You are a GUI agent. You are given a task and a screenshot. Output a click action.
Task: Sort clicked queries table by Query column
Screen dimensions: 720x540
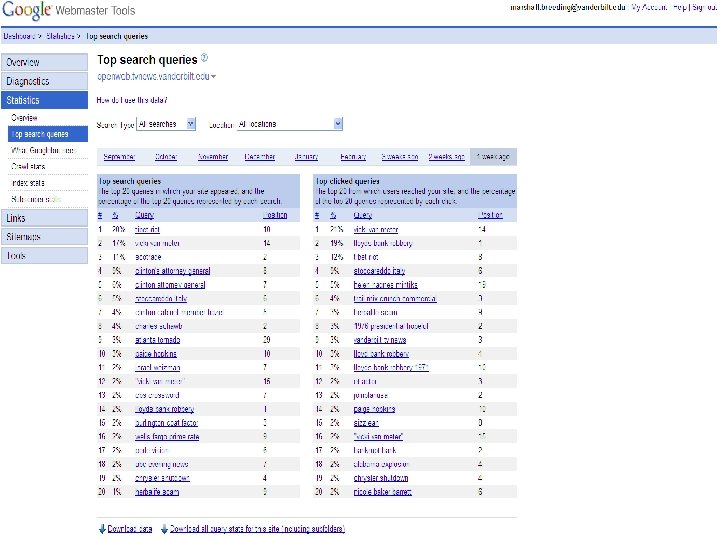[x=363, y=215]
